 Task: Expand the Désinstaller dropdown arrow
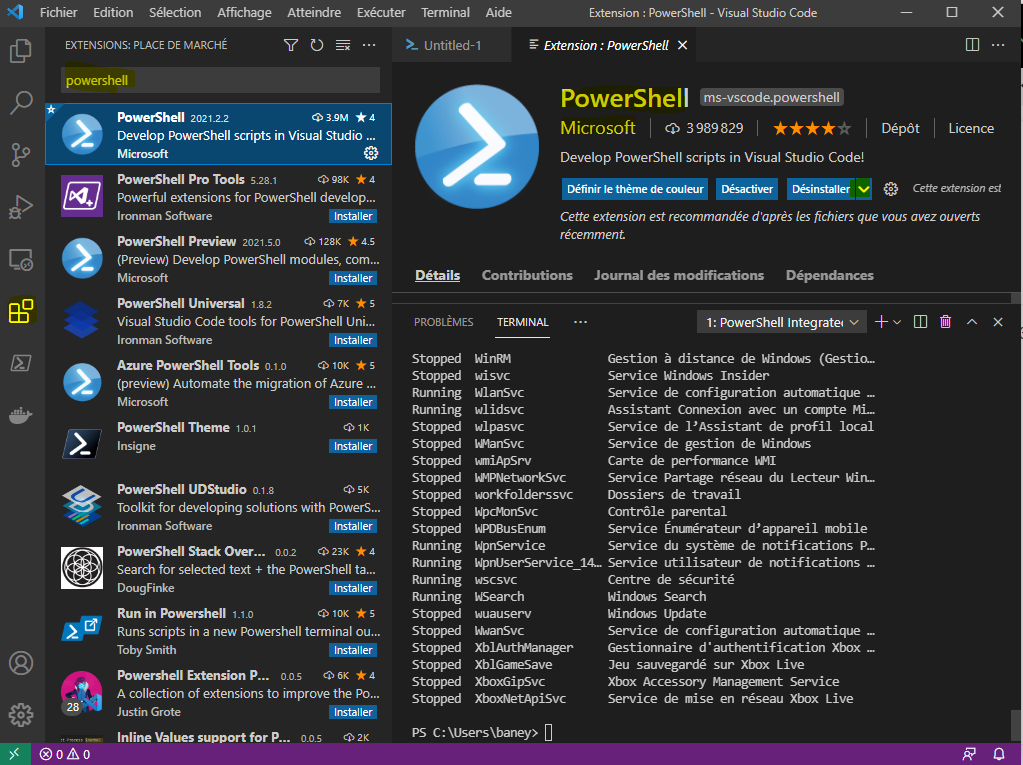(864, 189)
